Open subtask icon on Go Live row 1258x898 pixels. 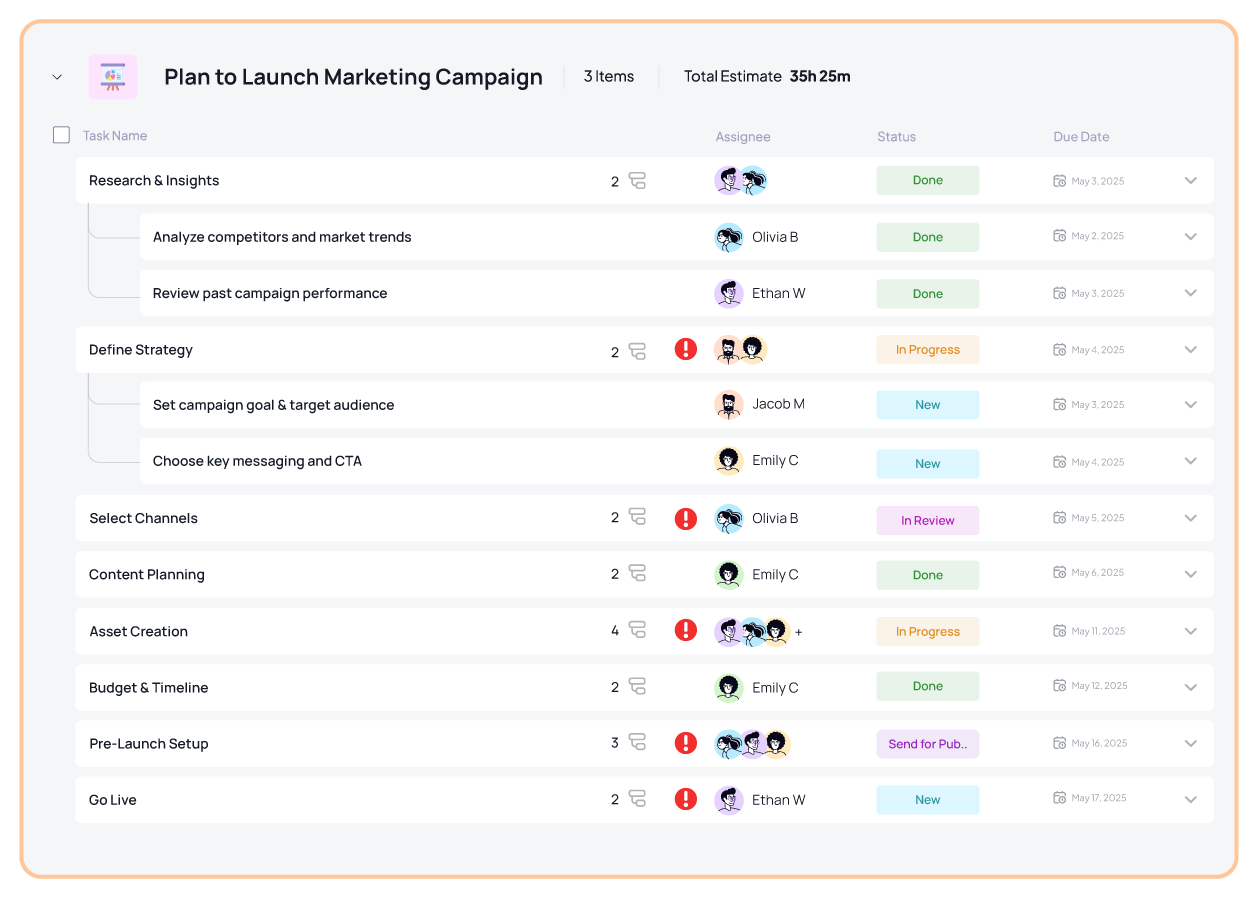point(637,799)
